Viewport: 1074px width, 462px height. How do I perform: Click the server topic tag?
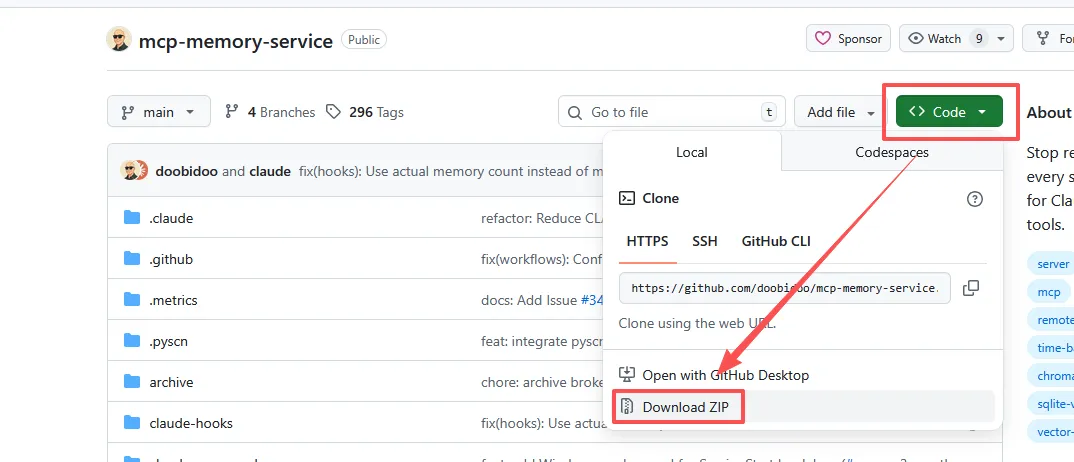pos(1051,264)
